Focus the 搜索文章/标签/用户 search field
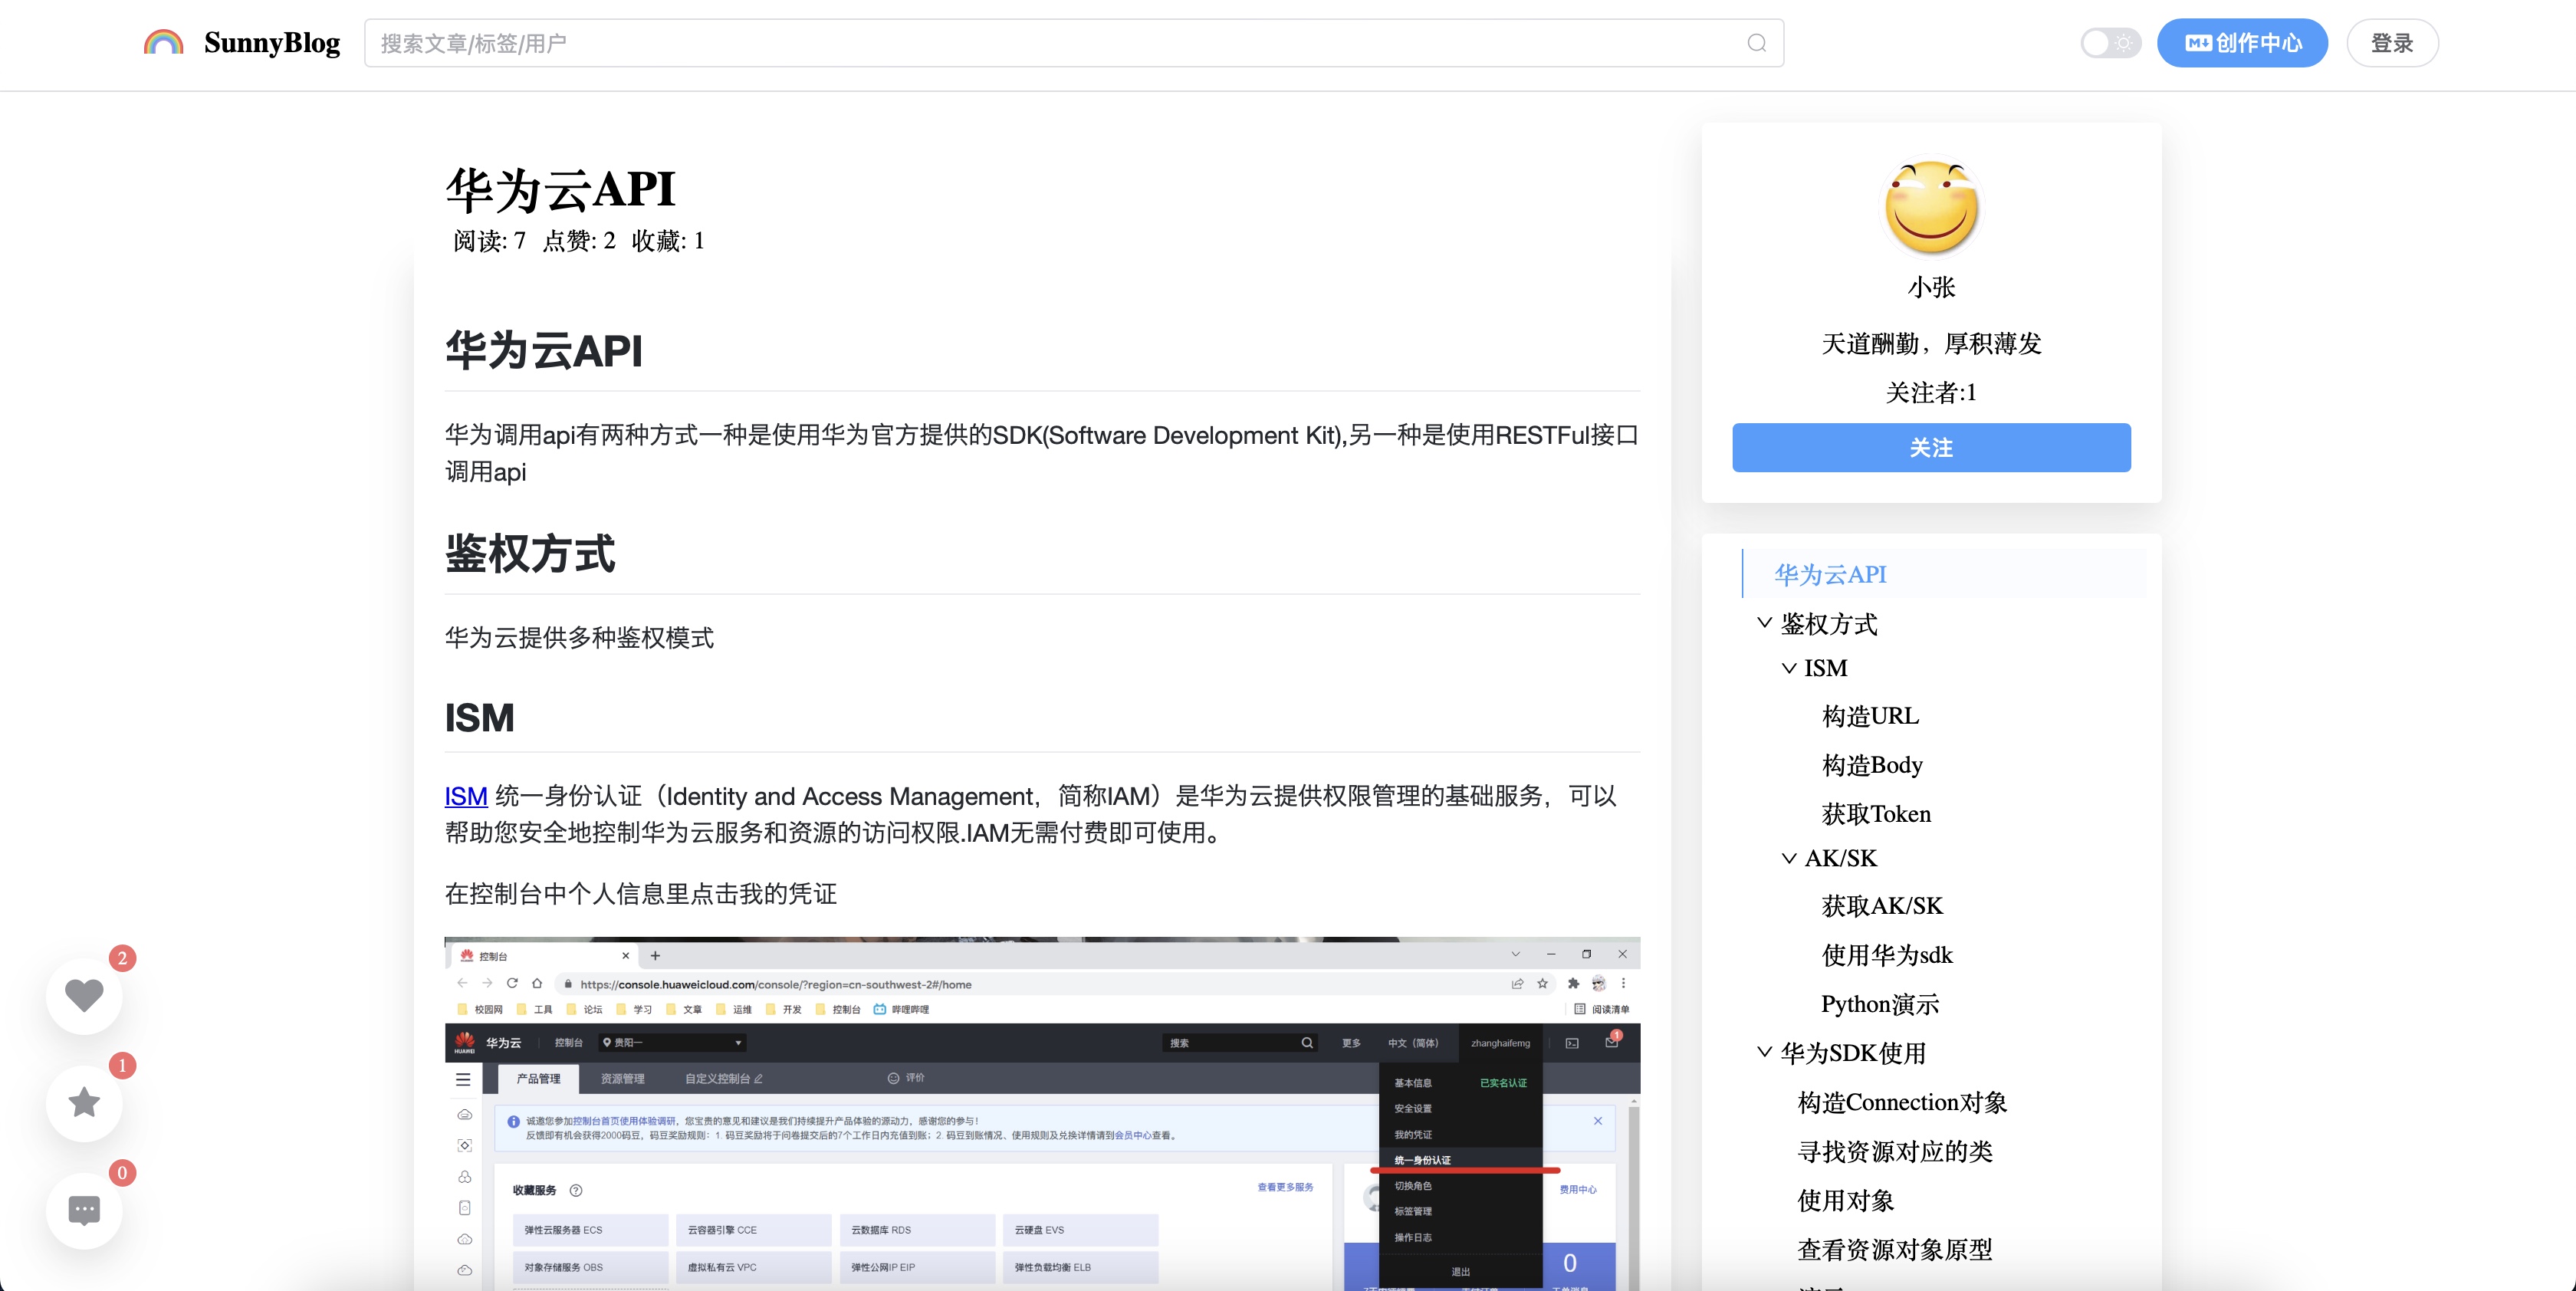Image resolution: width=2576 pixels, height=1291 pixels. point(1074,43)
